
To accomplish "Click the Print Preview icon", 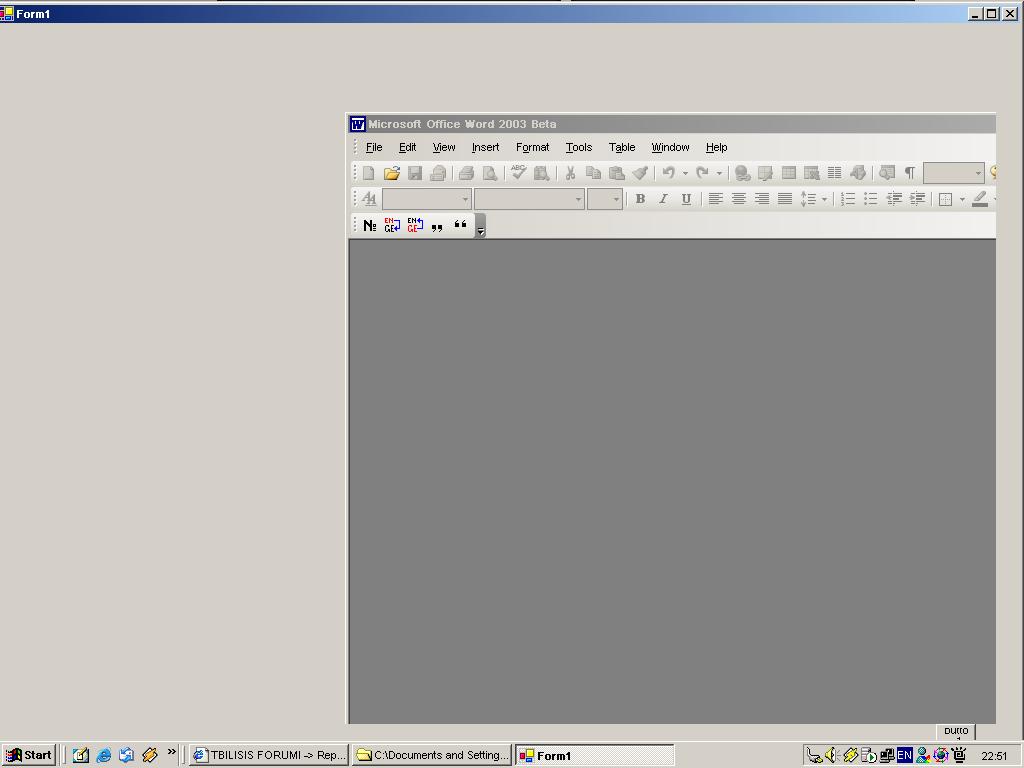I will 489,173.
